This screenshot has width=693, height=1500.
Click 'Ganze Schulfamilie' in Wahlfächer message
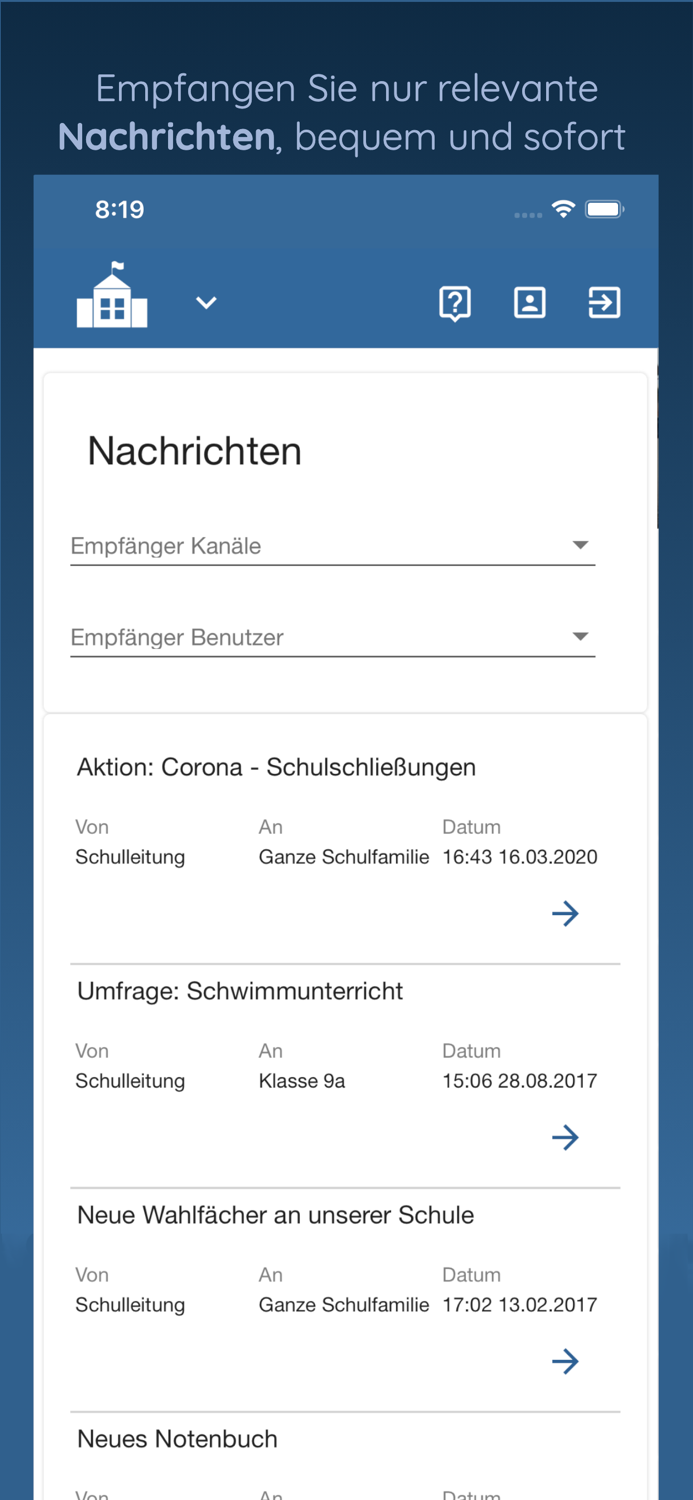point(344,1305)
